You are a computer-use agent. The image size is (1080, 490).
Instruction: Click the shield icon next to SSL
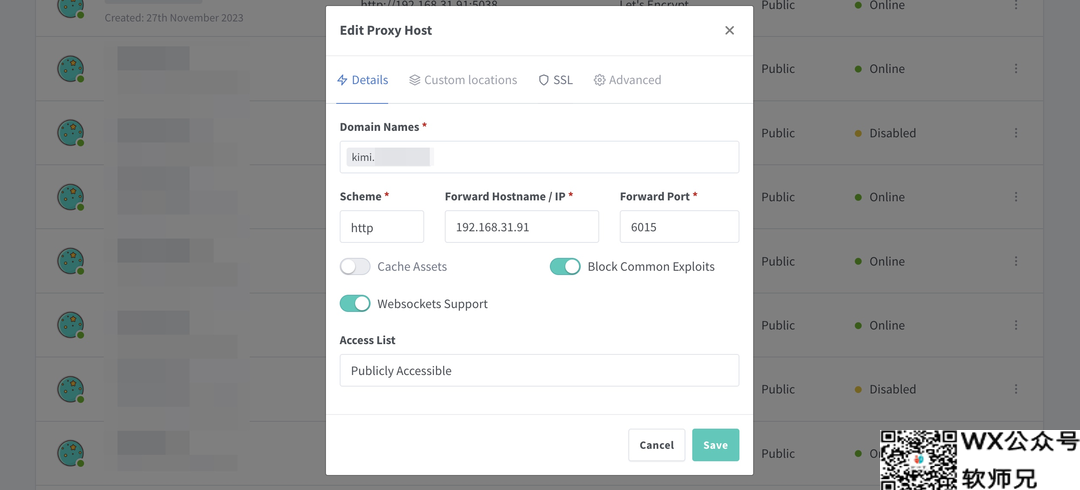click(x=543, y=80)
